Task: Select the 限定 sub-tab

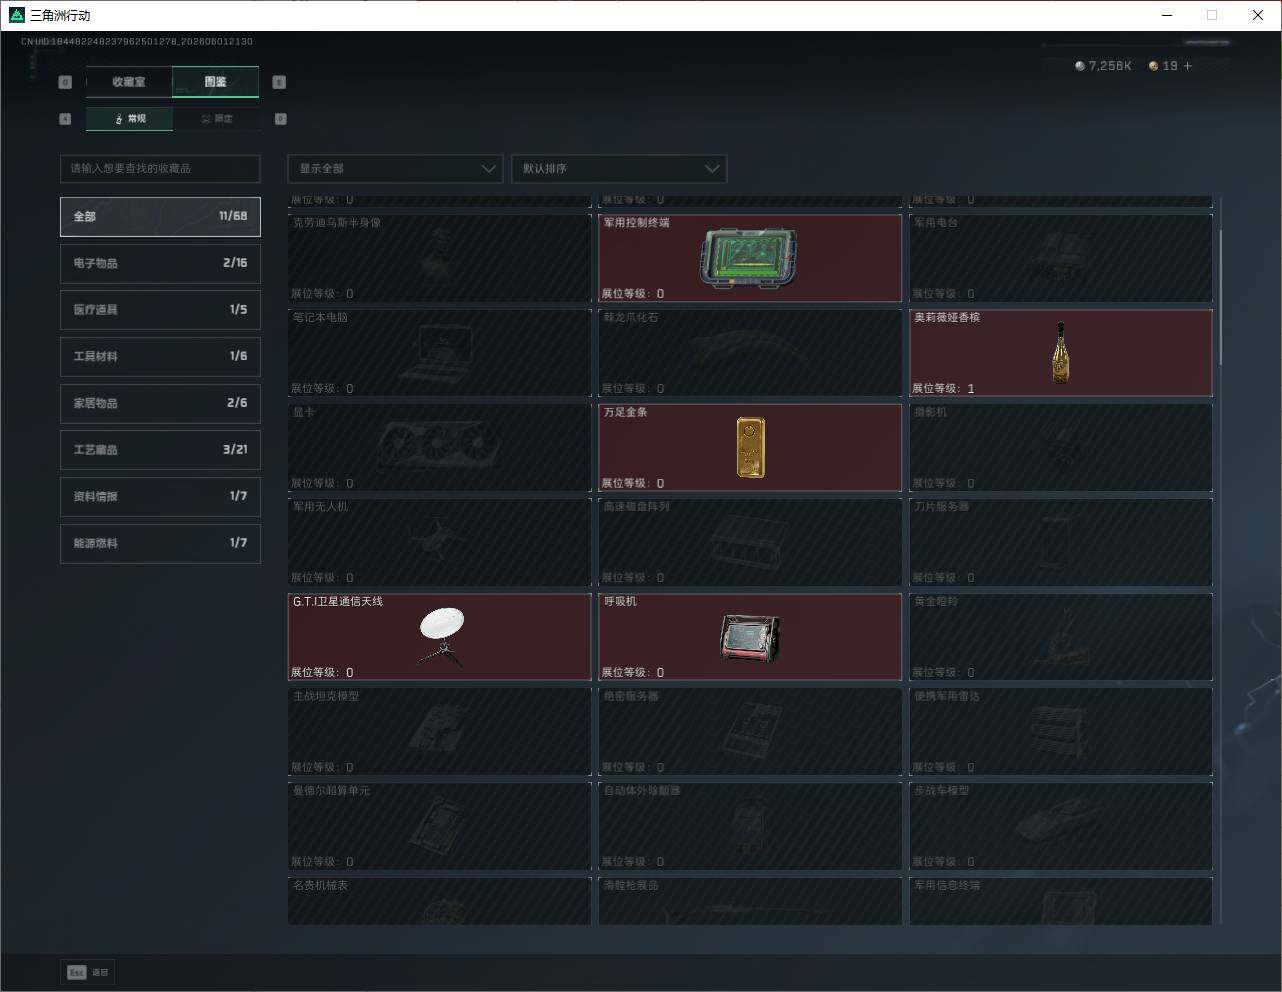Action: [217, 119]
